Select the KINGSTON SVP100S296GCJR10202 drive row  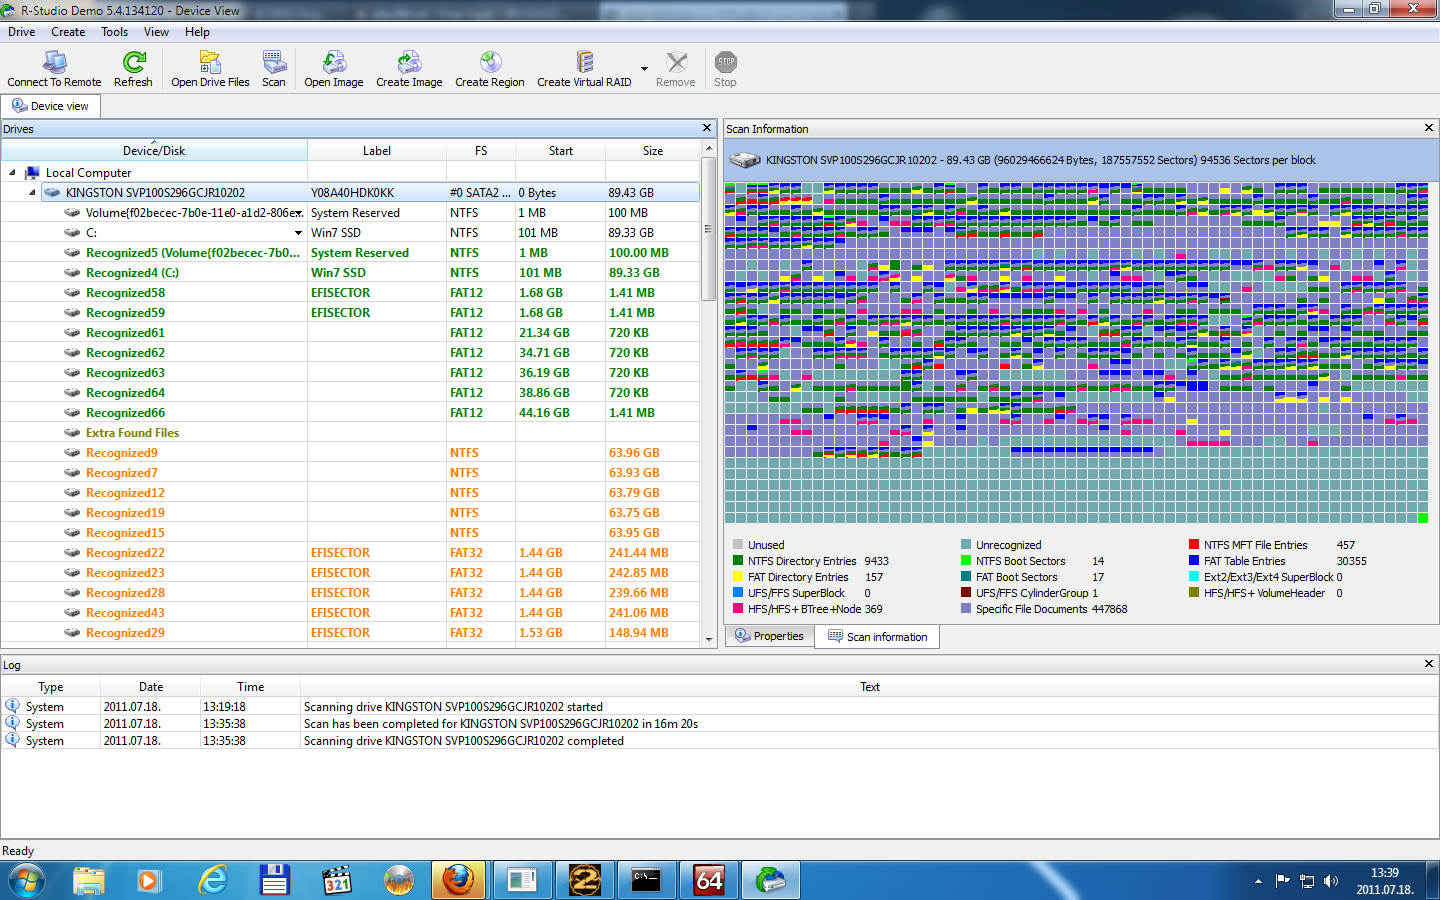coord(370,193)
